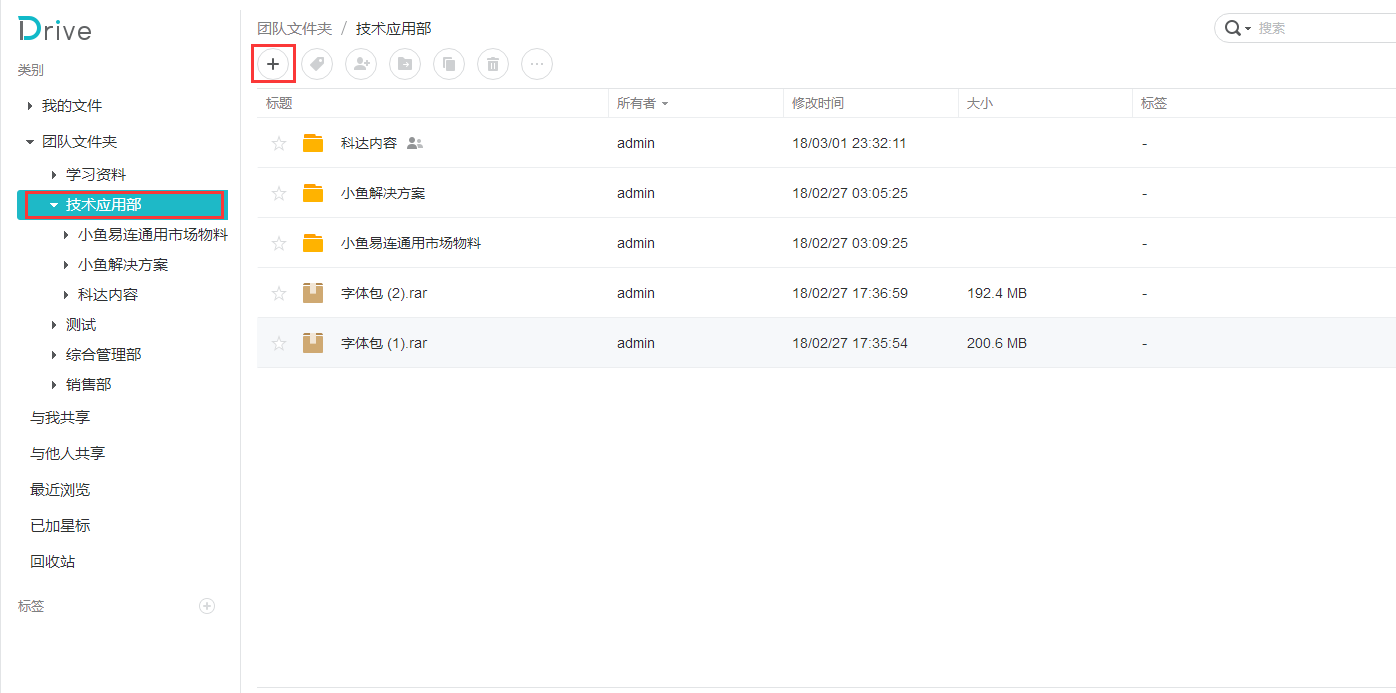1396x693 pixels.
Task: Click 团队文件夹 in the breadcrumb
Action: tap(294, 29)
